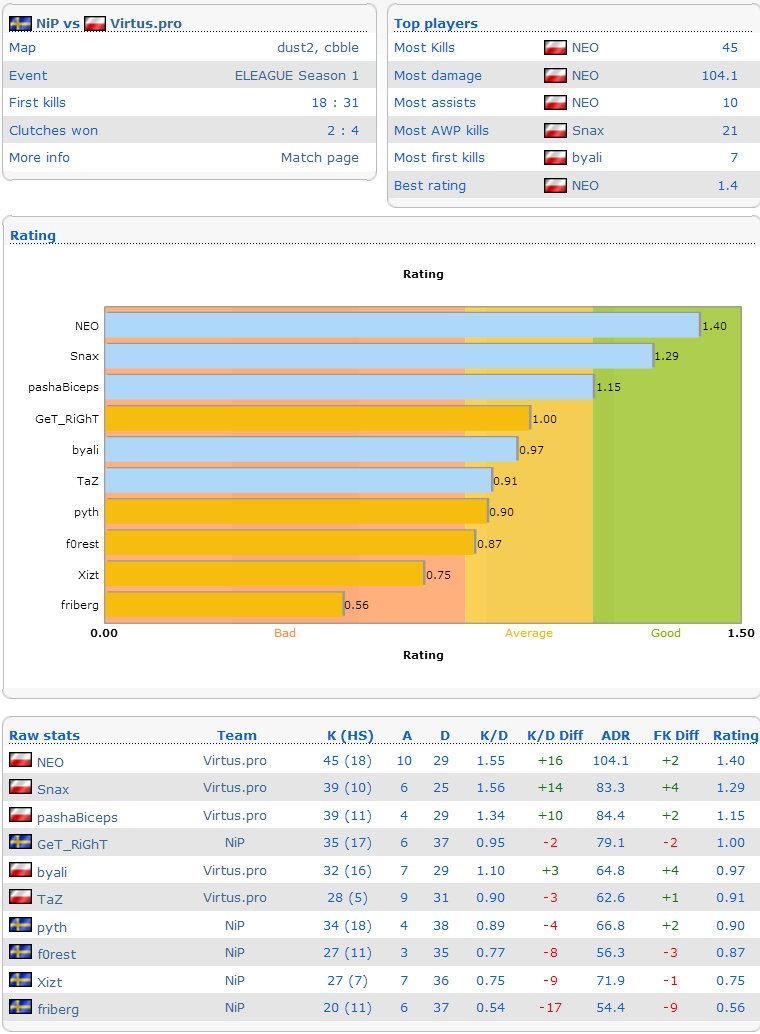Viewport: 760px width, 1034px height.
Task: Open NEO's profile in Most Kills row
Action: (x=585, y=47)
